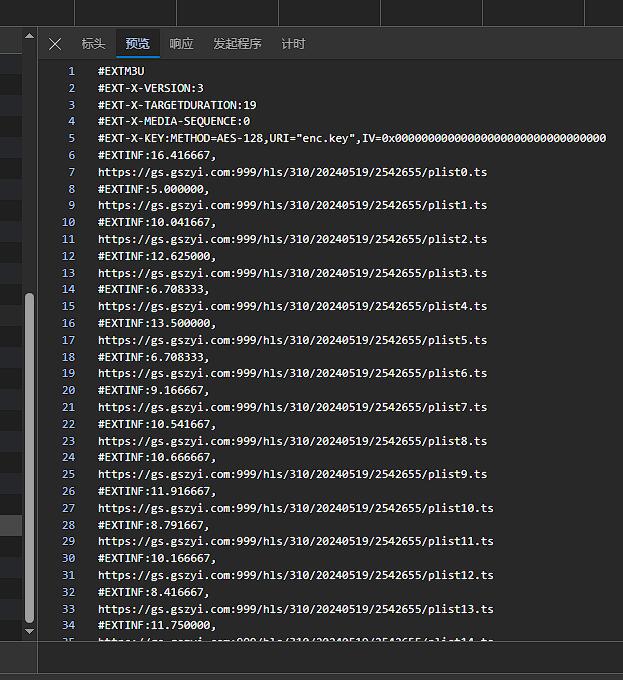Switch to the 标头 tab
Image resolution: width=623 pixels, height=680 pixels.
point(93,44)
